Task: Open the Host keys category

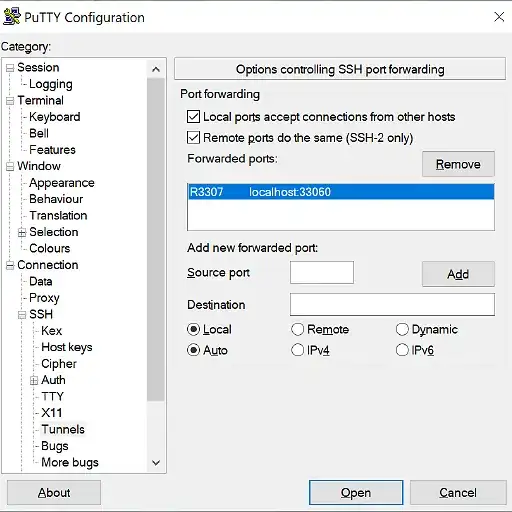Action: coord(67,347)
